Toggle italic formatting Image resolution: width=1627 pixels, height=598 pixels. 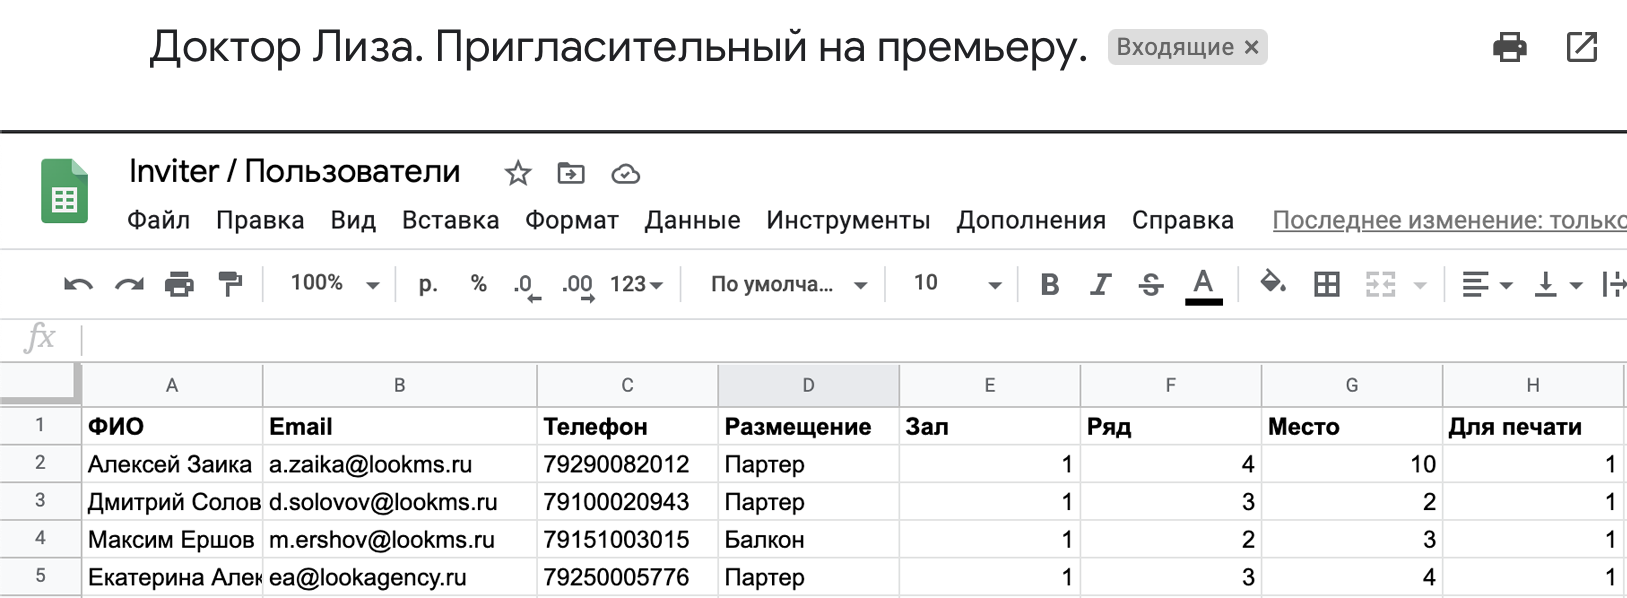(1100, 285)
